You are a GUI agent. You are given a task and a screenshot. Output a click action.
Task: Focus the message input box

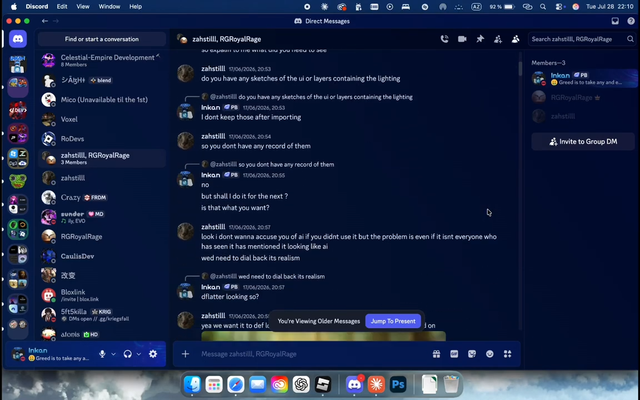[x=314, y=354]
